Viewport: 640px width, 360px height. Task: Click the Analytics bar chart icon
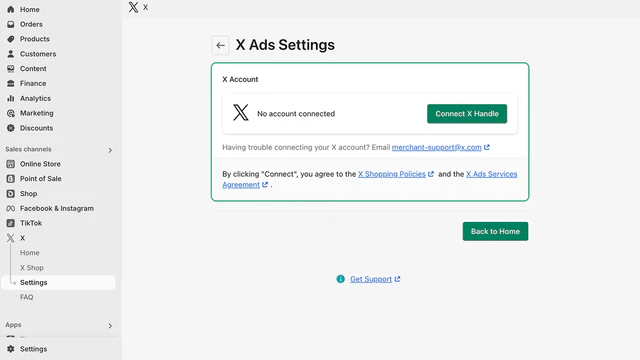click(x=11, y=98)
